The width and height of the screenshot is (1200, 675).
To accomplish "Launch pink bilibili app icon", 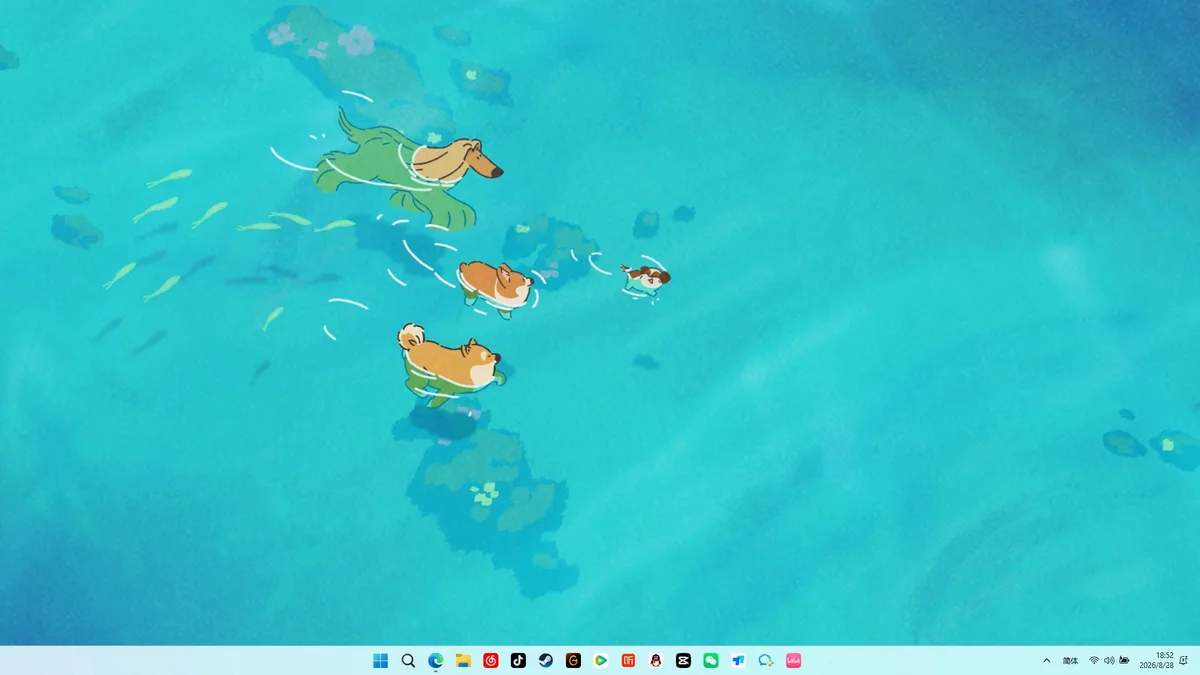I will tap(793, 660).
